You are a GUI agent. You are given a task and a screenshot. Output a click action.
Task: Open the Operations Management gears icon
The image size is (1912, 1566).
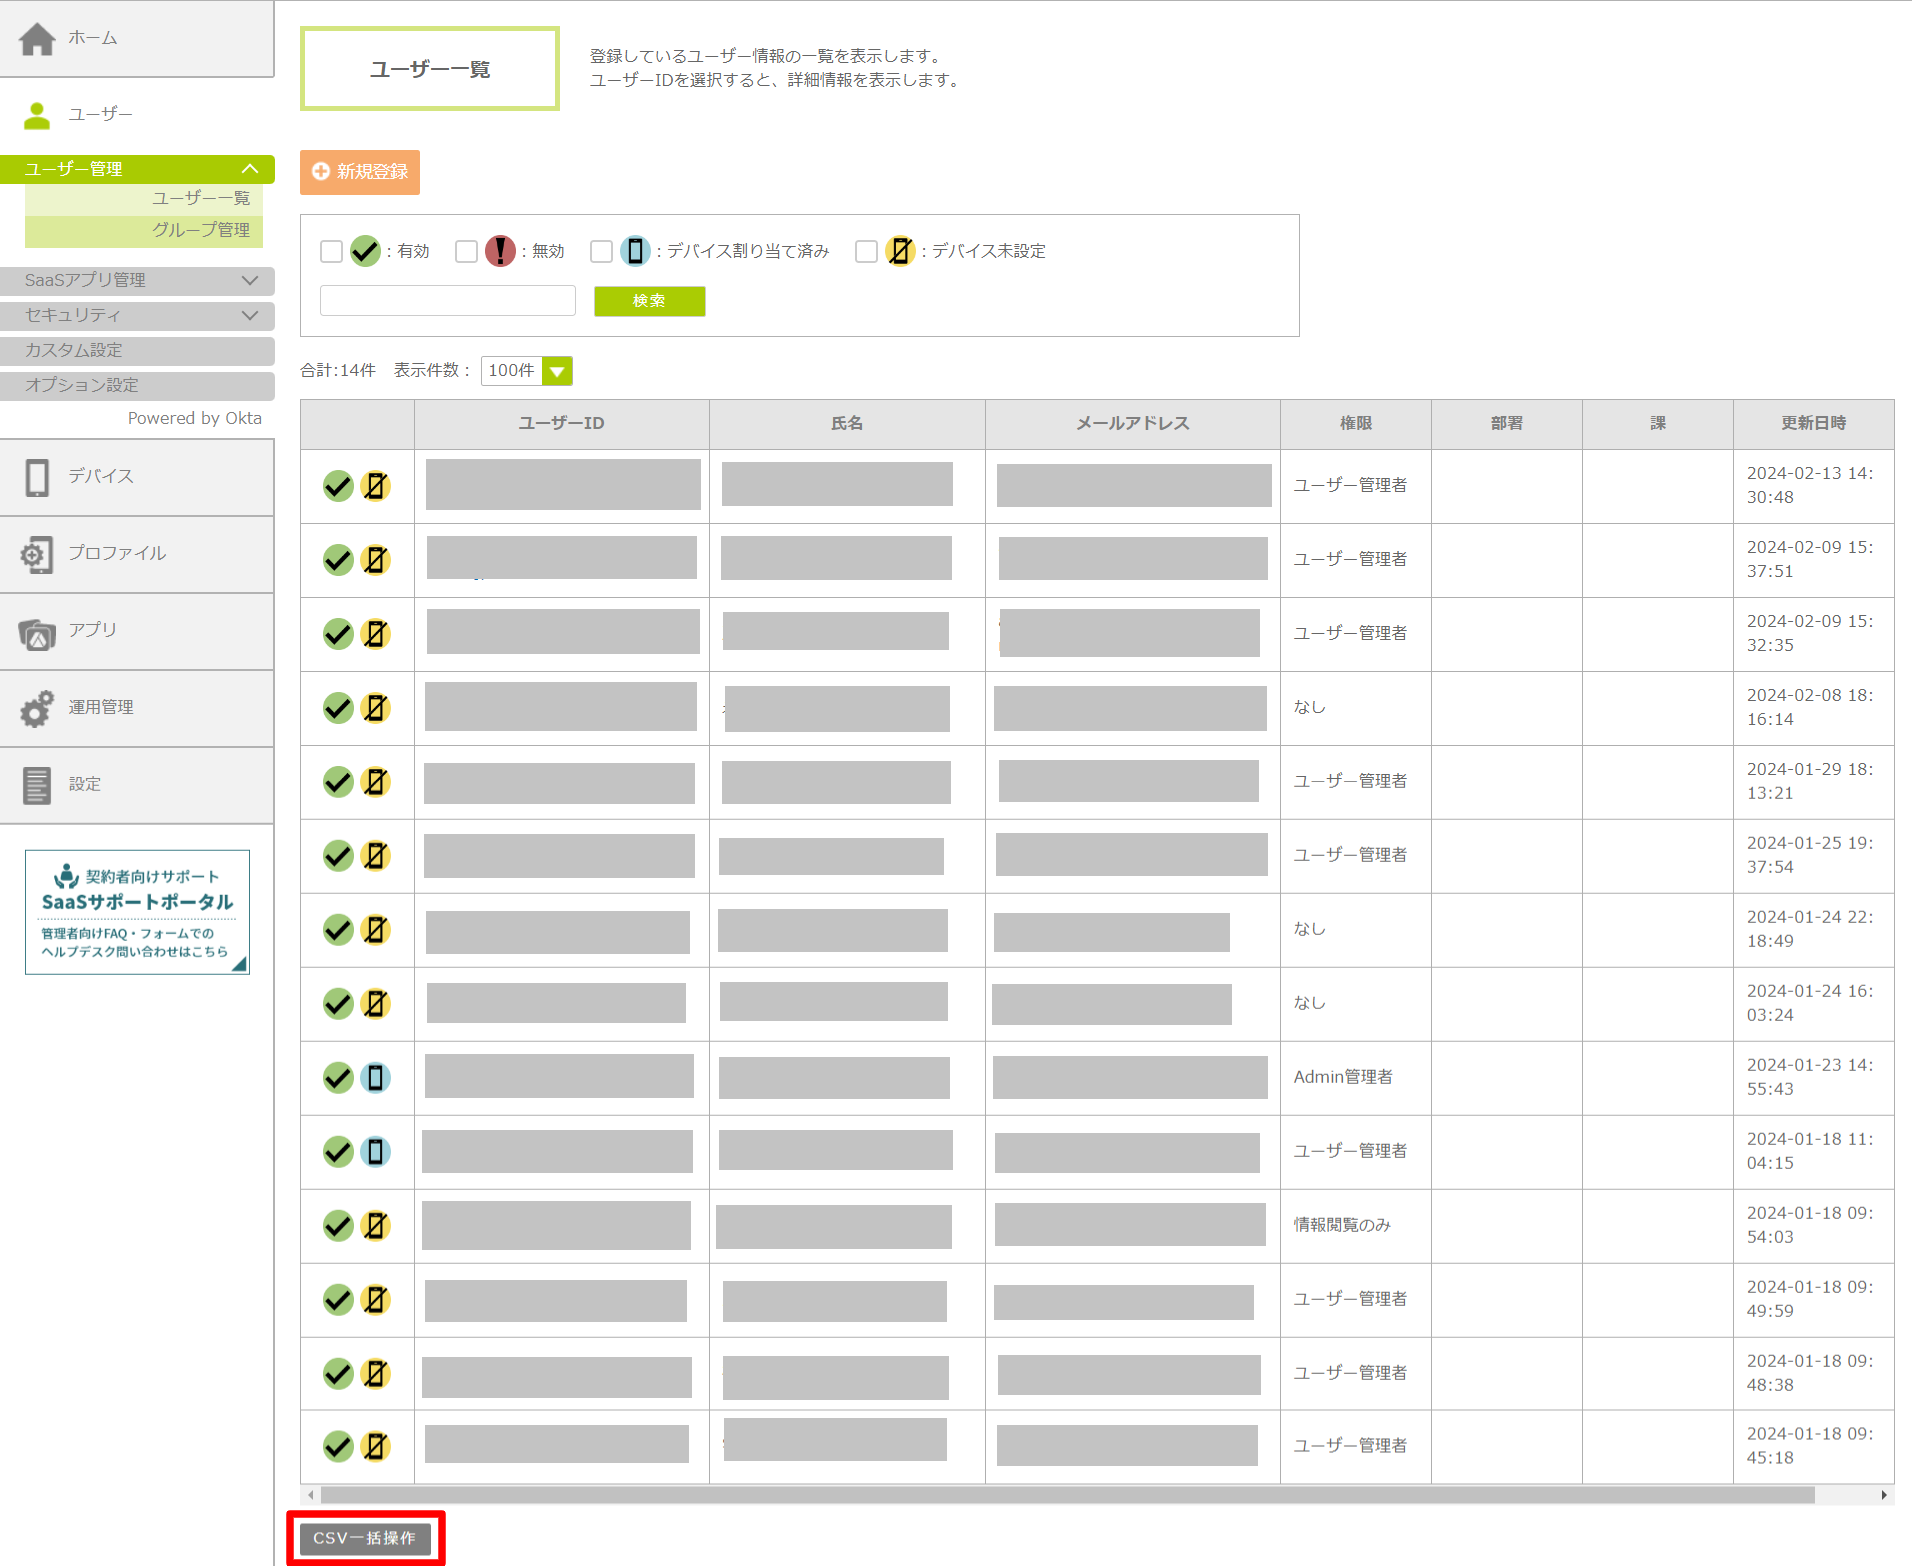click(37, 709)
